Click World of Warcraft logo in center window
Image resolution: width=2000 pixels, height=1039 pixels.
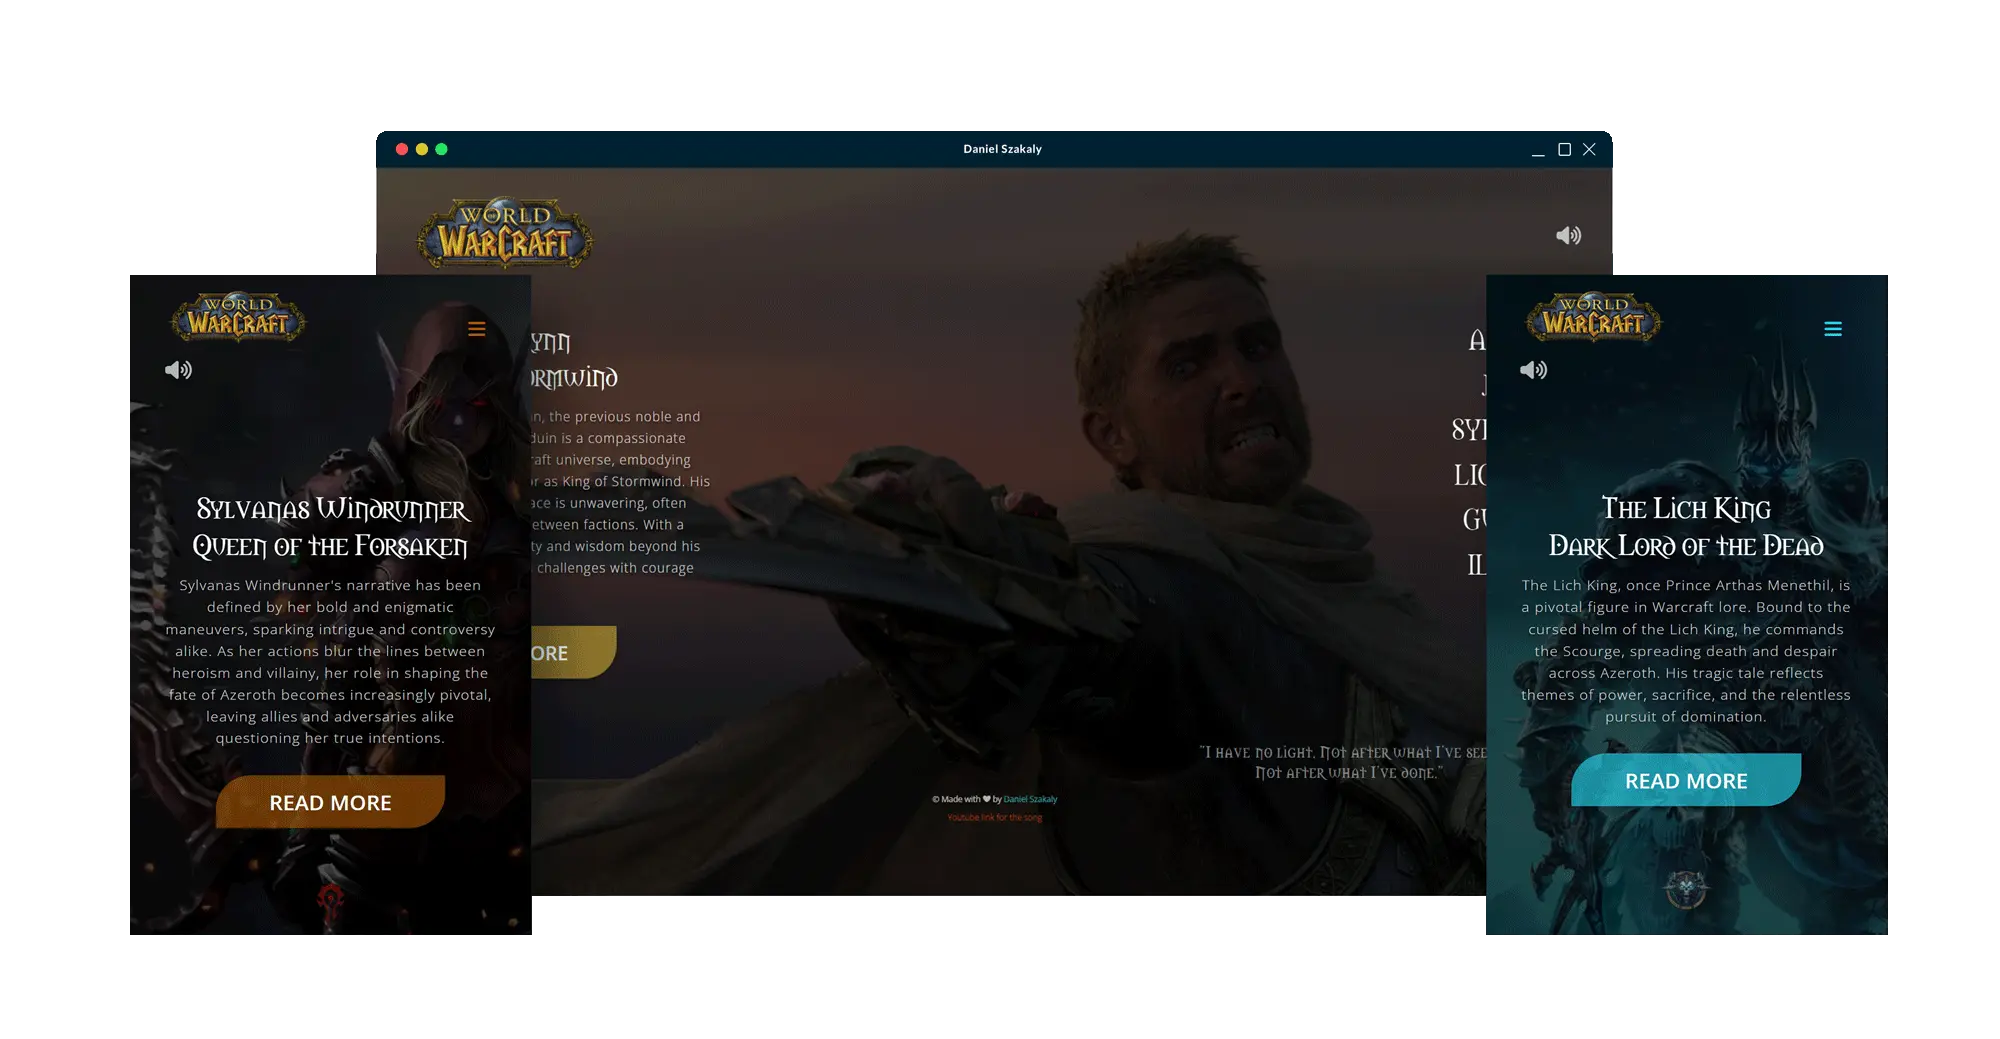505,233
